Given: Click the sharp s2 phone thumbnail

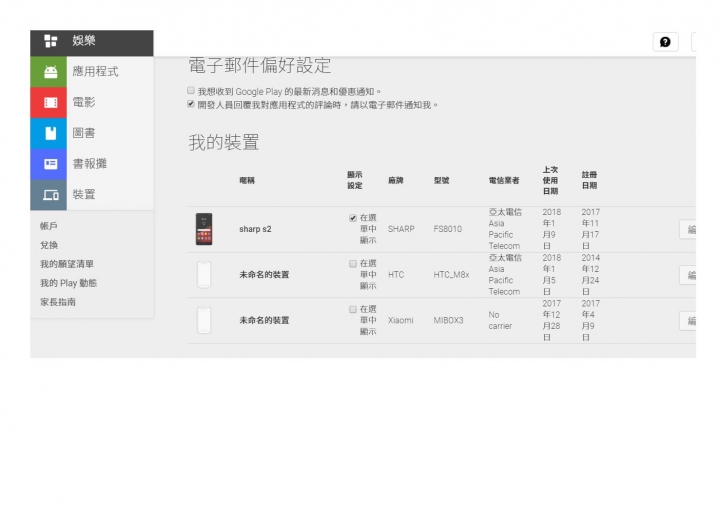Looking at the screenshot, I should click(x=204, y=229).
